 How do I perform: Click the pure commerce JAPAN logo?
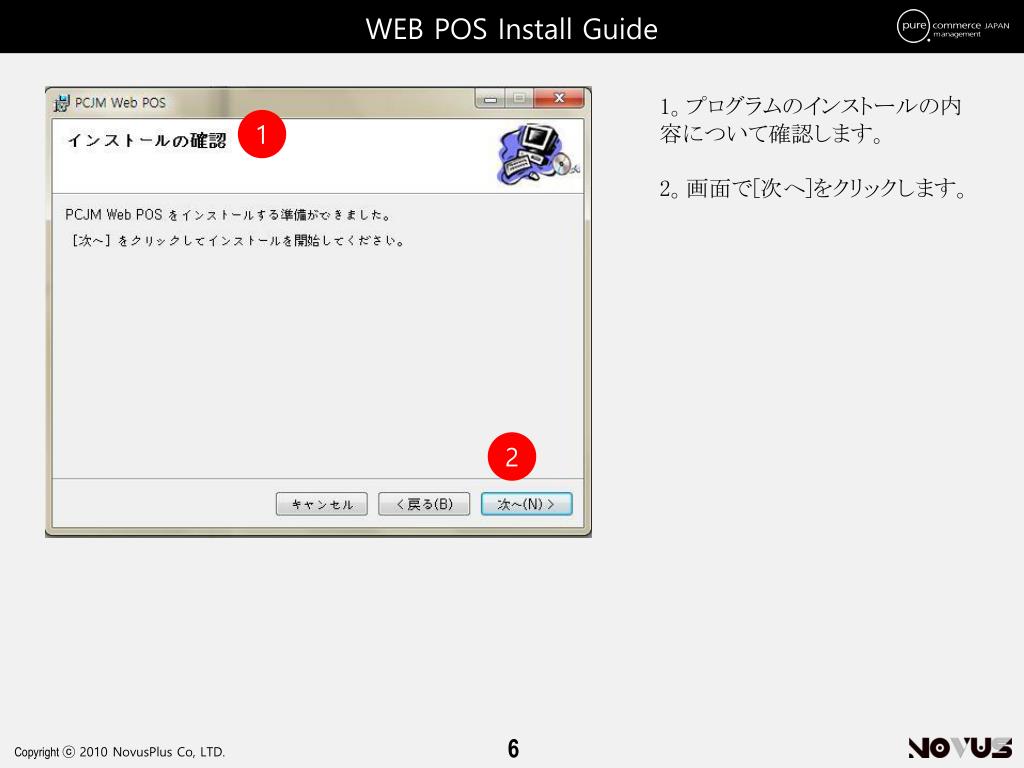[x=953, y=27]
